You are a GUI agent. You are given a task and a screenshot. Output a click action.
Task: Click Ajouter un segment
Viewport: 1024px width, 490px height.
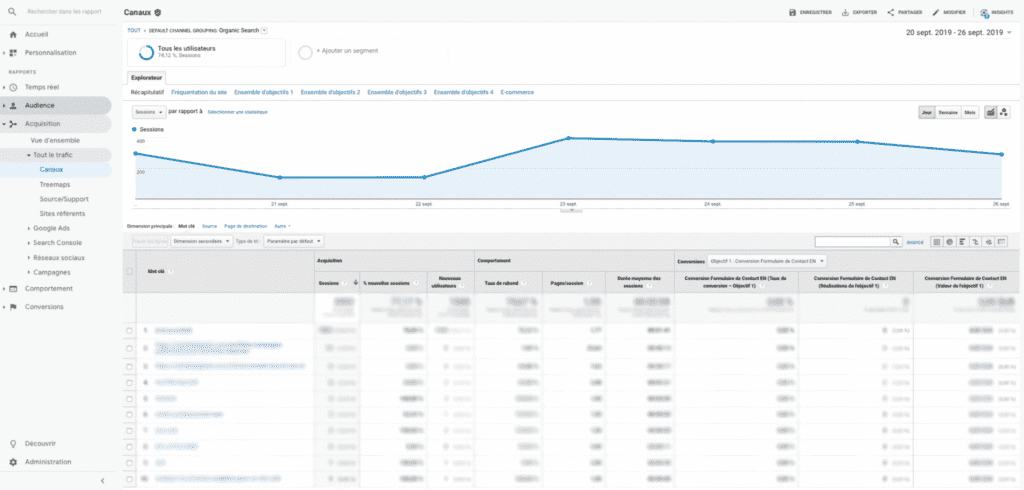342,50
